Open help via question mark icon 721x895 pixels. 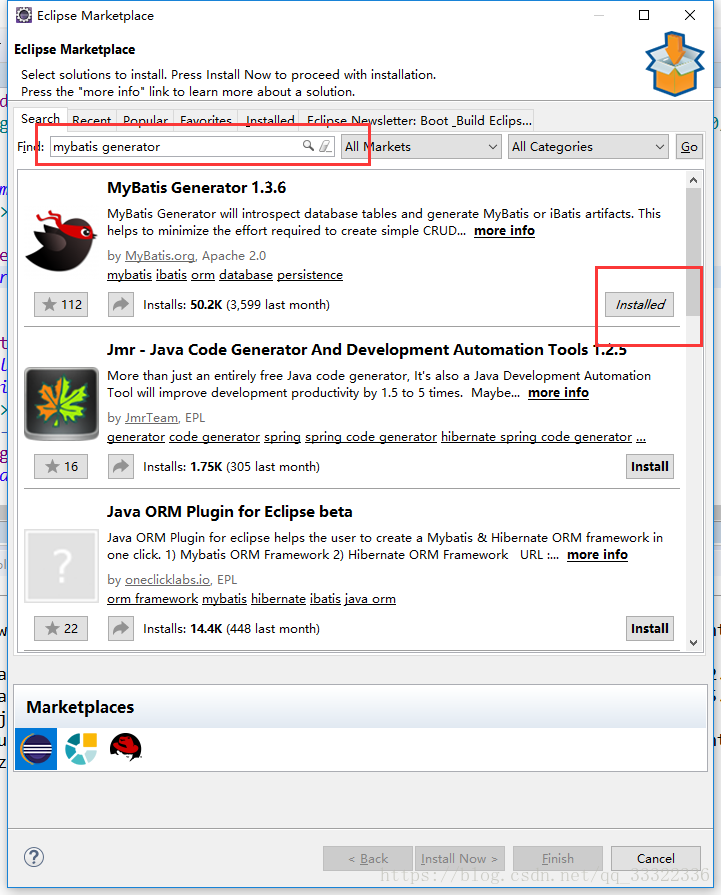coord(34,857)
